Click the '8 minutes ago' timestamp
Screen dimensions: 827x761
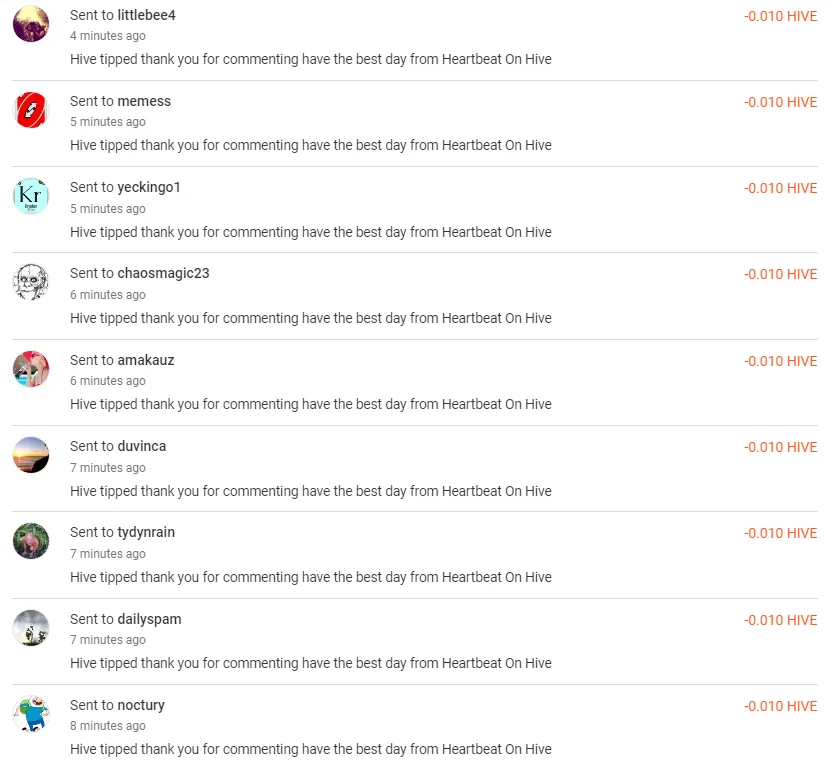pos(108,726)
